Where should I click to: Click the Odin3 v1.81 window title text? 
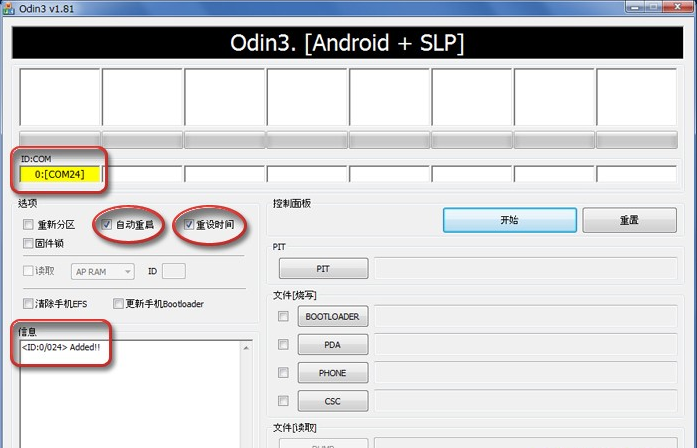click(46, 8)
